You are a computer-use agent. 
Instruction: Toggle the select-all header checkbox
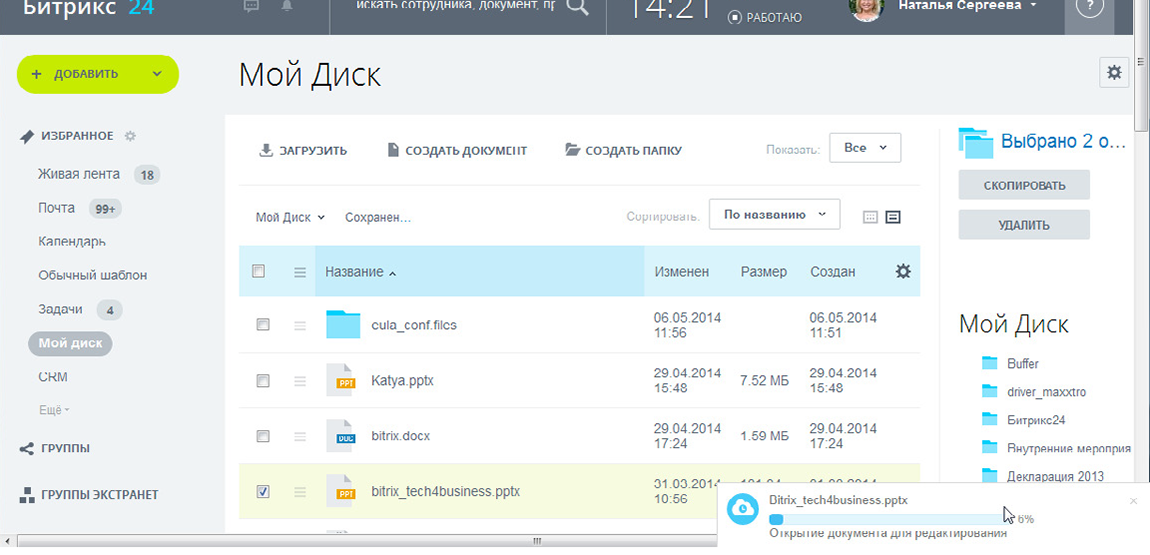[259, 271]
